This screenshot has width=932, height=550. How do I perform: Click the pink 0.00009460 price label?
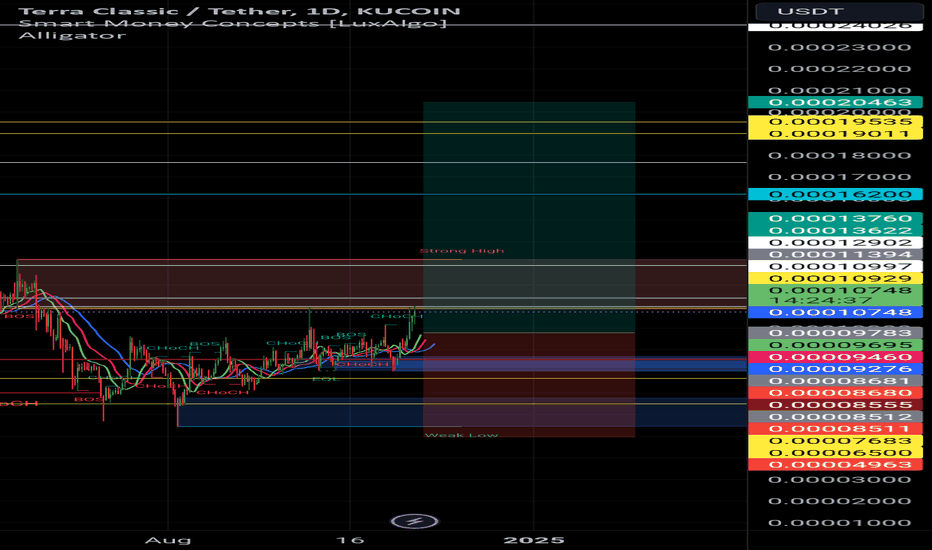[x=836, y=357]
